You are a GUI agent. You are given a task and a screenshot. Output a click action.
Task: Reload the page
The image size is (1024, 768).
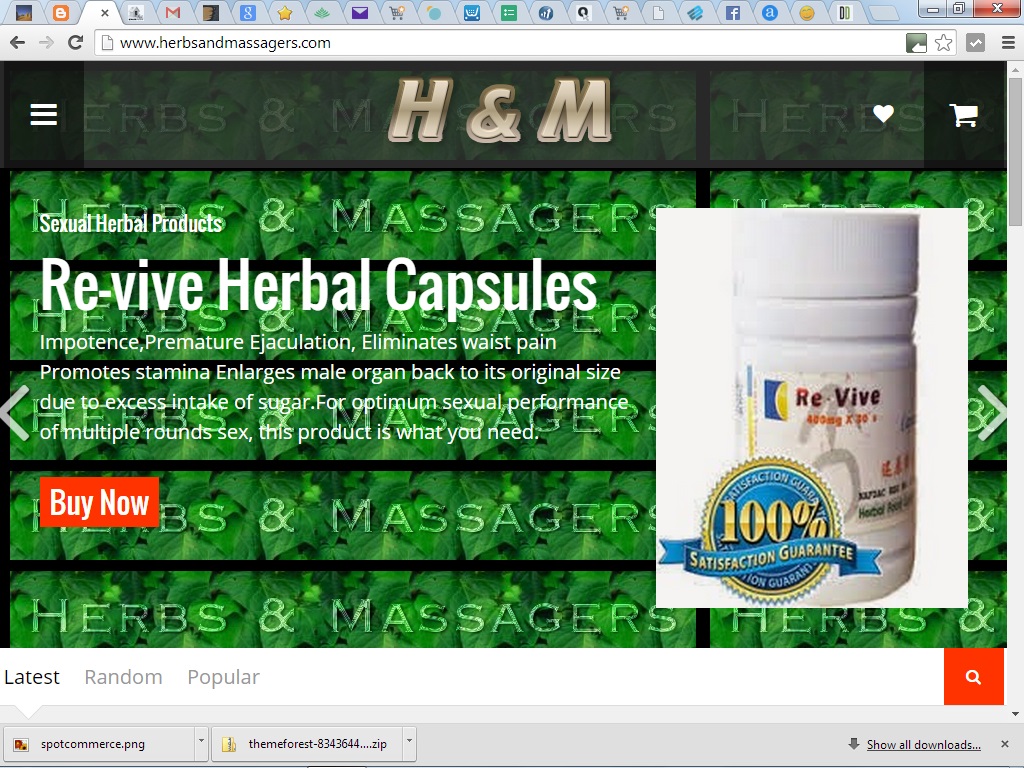[76, 43]
